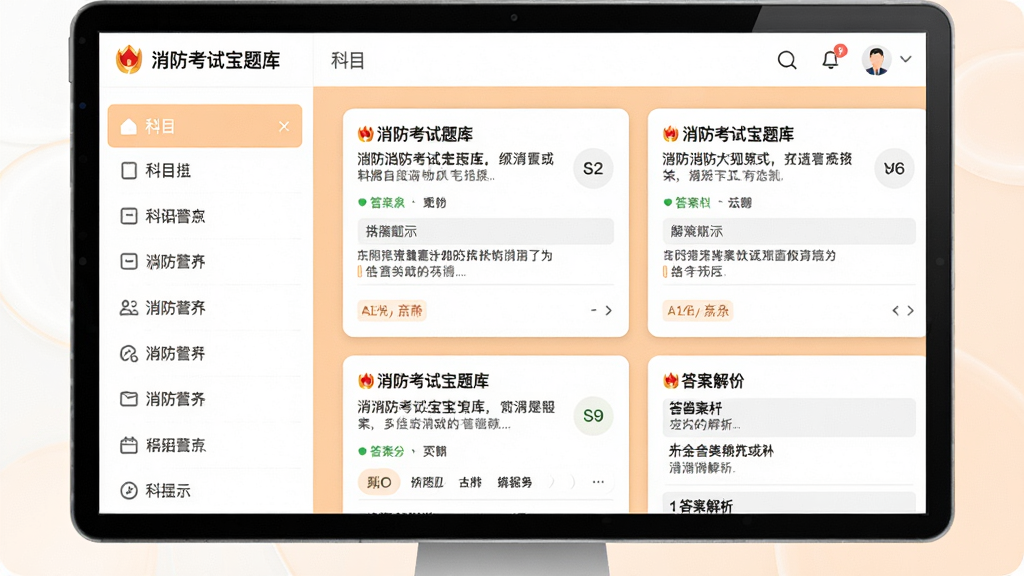Click the dash control on the S2 card
Viewport: 1024px width, 576px height.
point(594,310)
